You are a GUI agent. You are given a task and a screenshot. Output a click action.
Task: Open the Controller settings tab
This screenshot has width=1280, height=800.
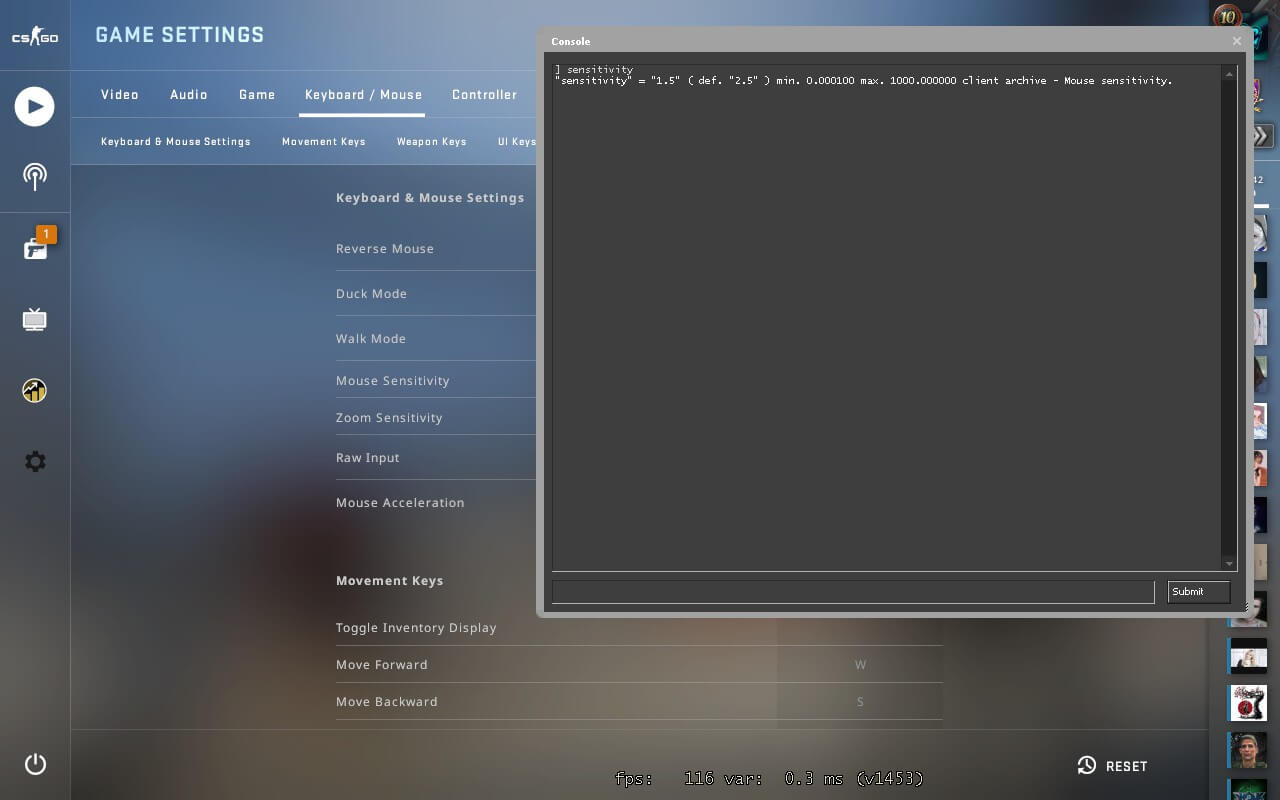484,95
